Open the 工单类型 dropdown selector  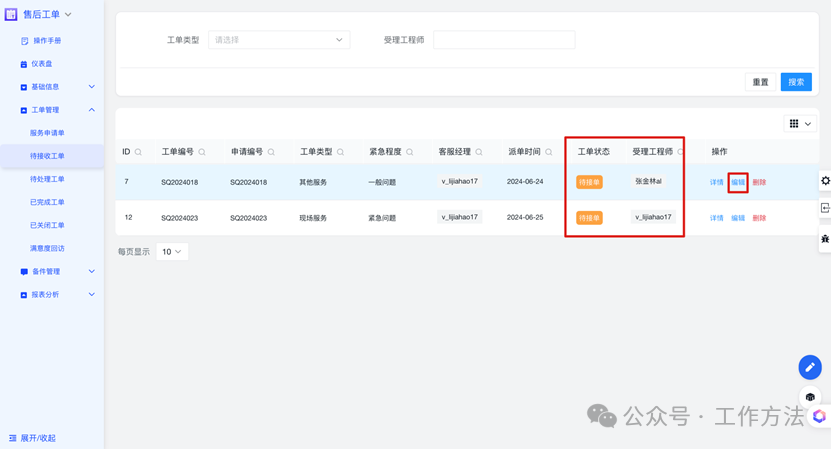pos(278,40)
